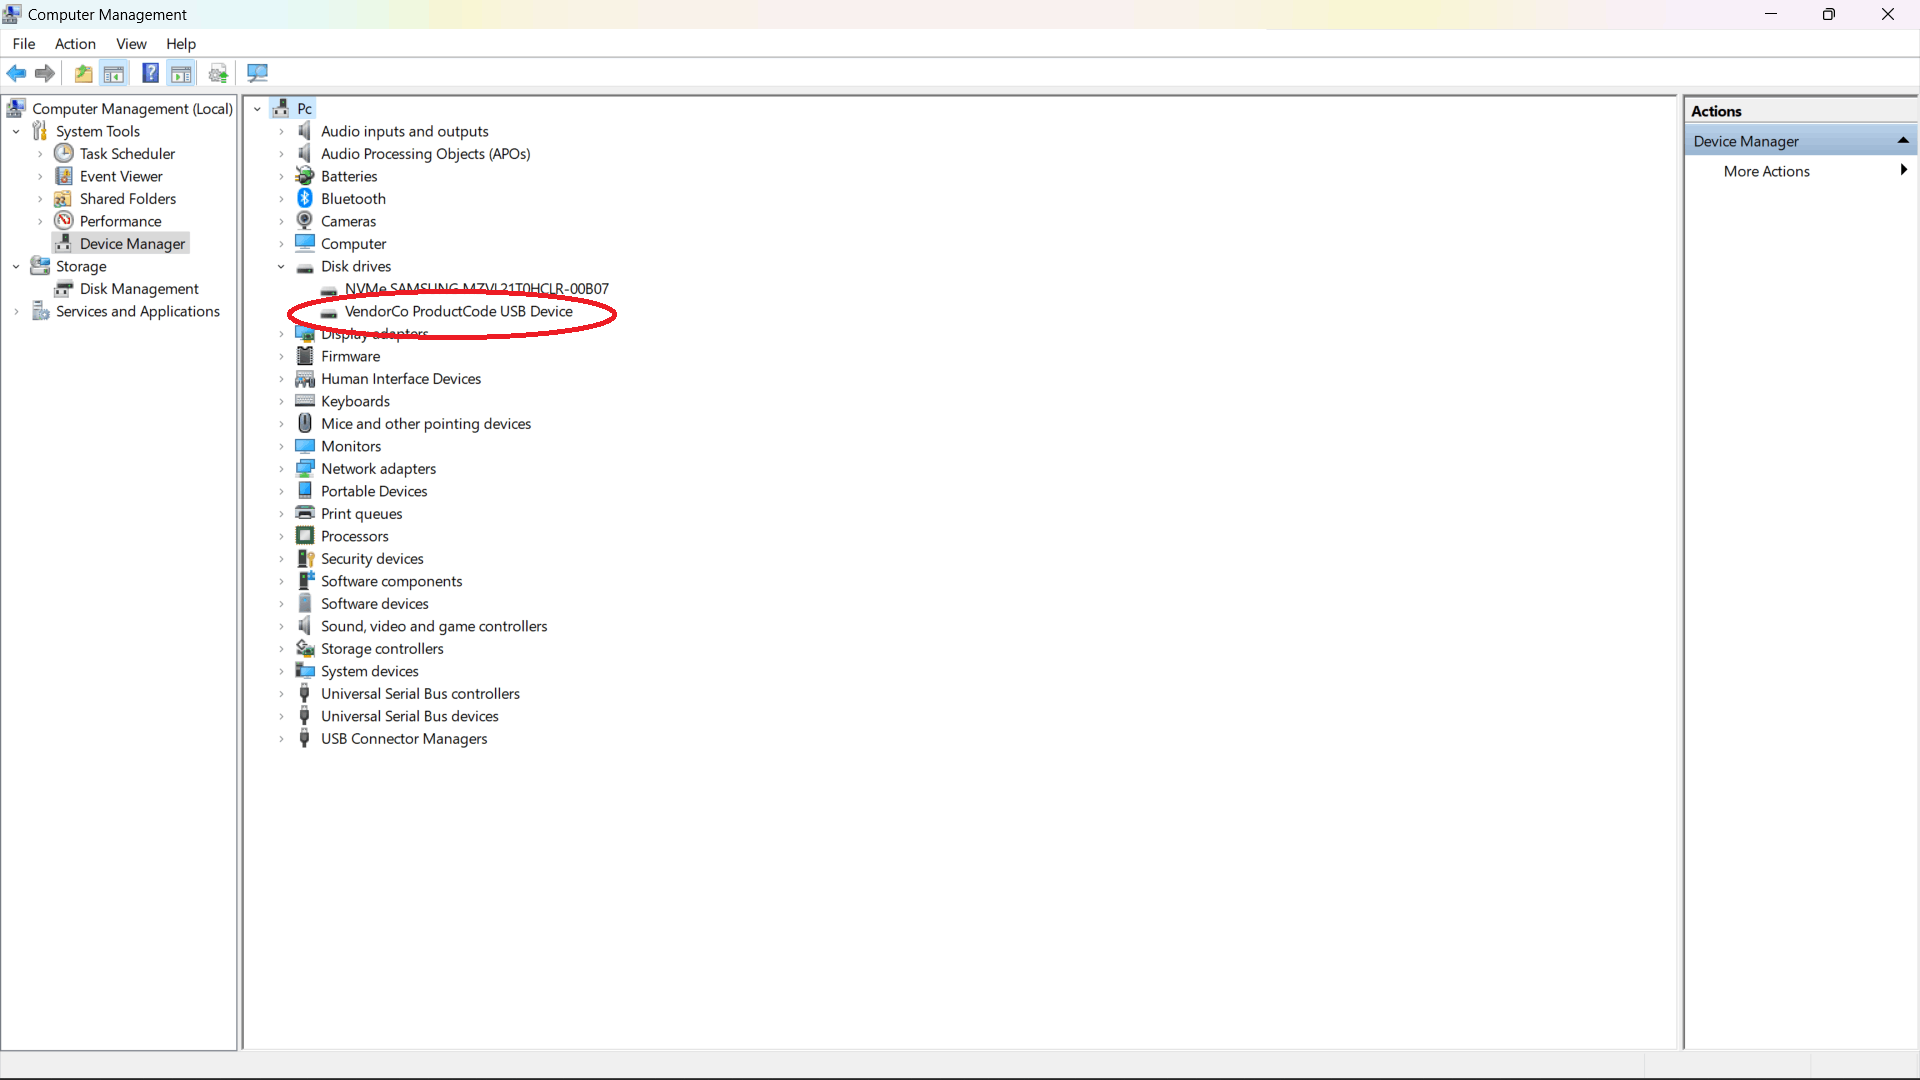Click the Bluetooth category icon
The width and height of the screenshot is (1920, 1080).
click(x=305, y=198)
